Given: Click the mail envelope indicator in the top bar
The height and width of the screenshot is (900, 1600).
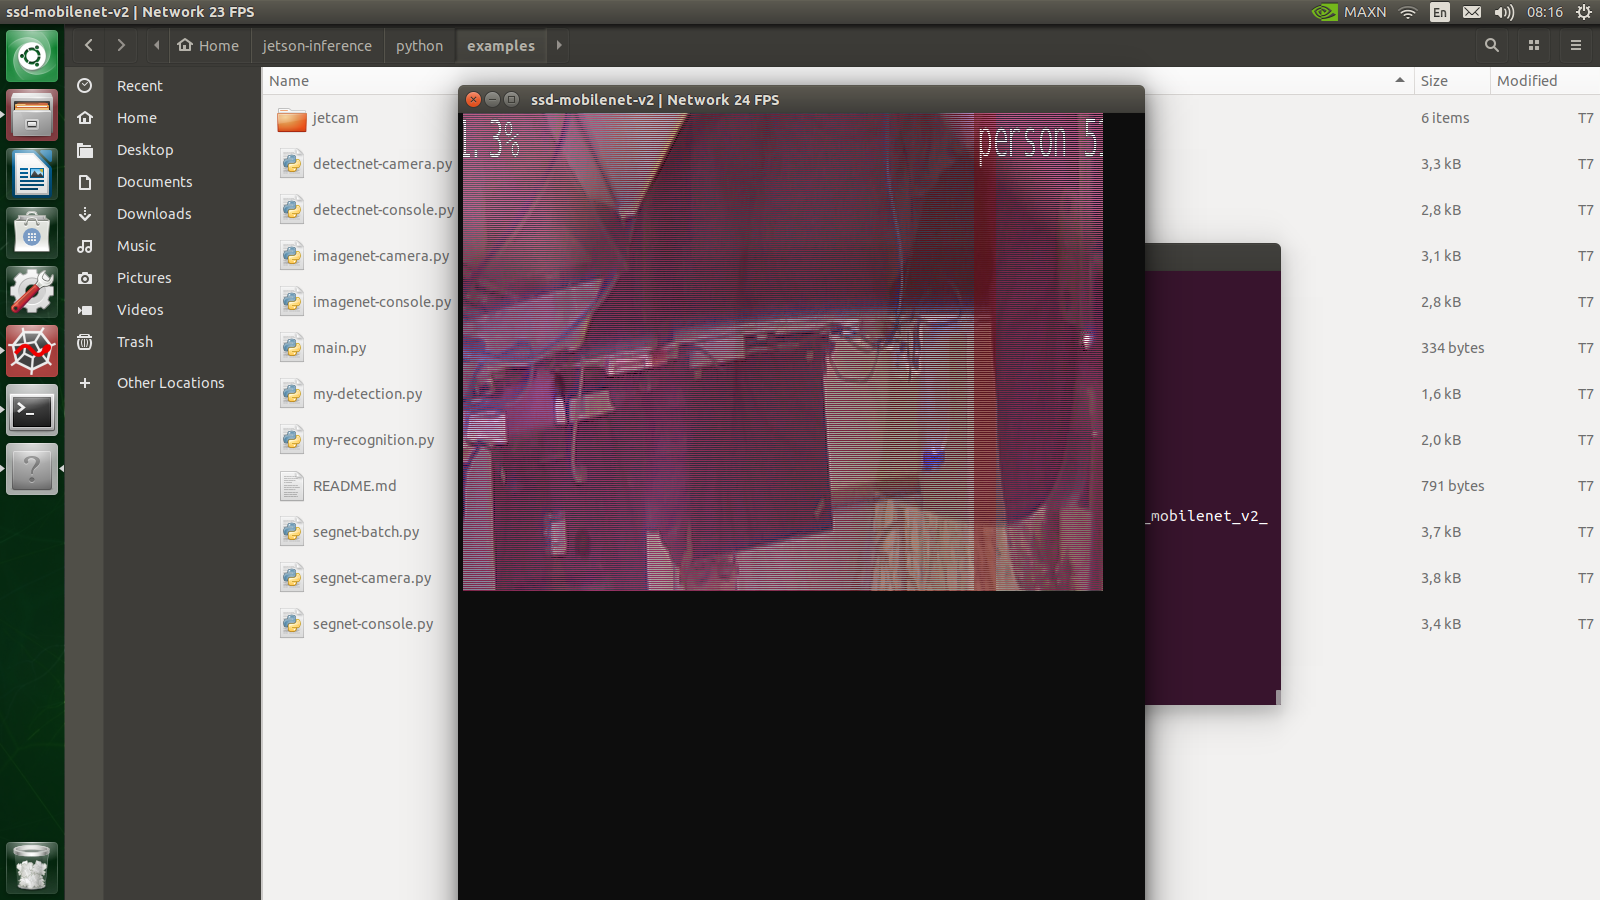Looking at the screenshot, I should pos(1472,12).
